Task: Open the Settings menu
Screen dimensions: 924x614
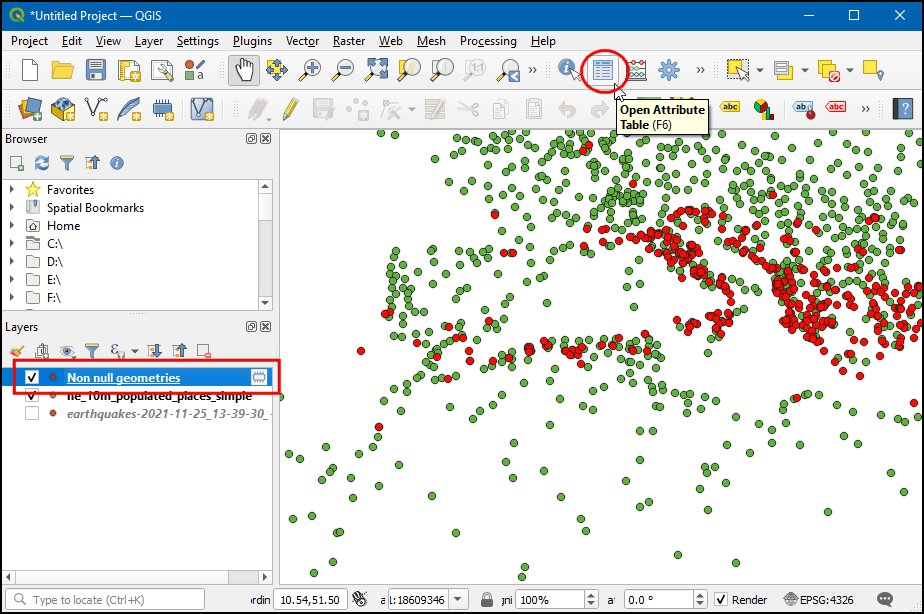Action: (x=198, y=41)
